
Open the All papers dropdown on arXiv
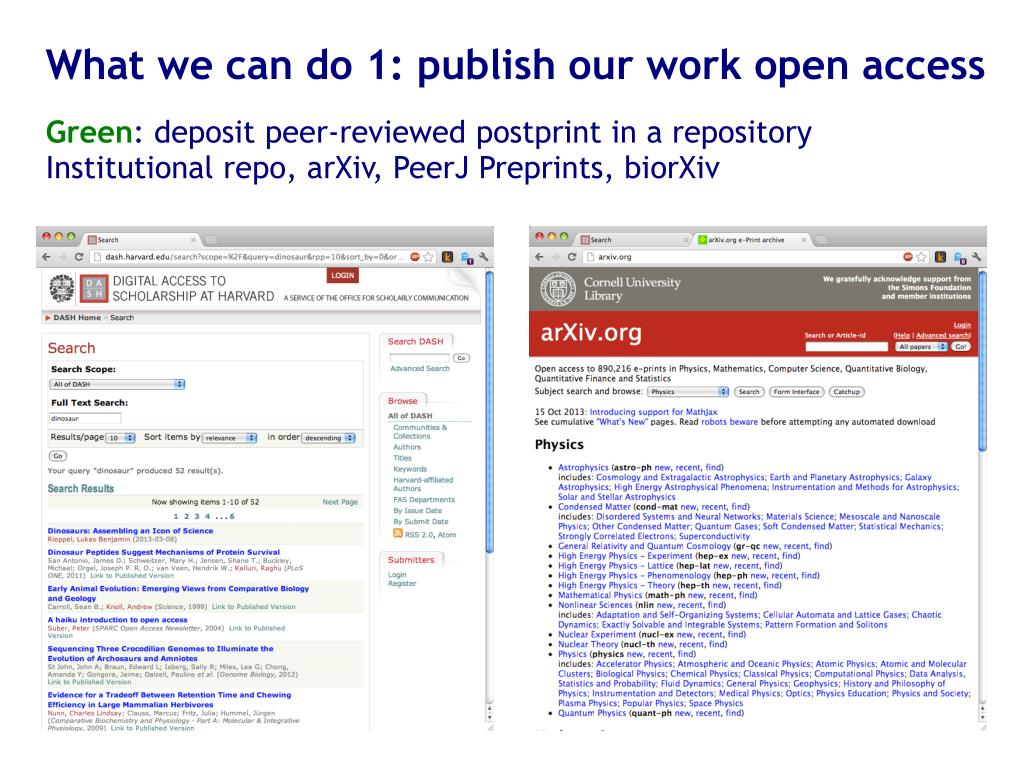pos(921,346)
